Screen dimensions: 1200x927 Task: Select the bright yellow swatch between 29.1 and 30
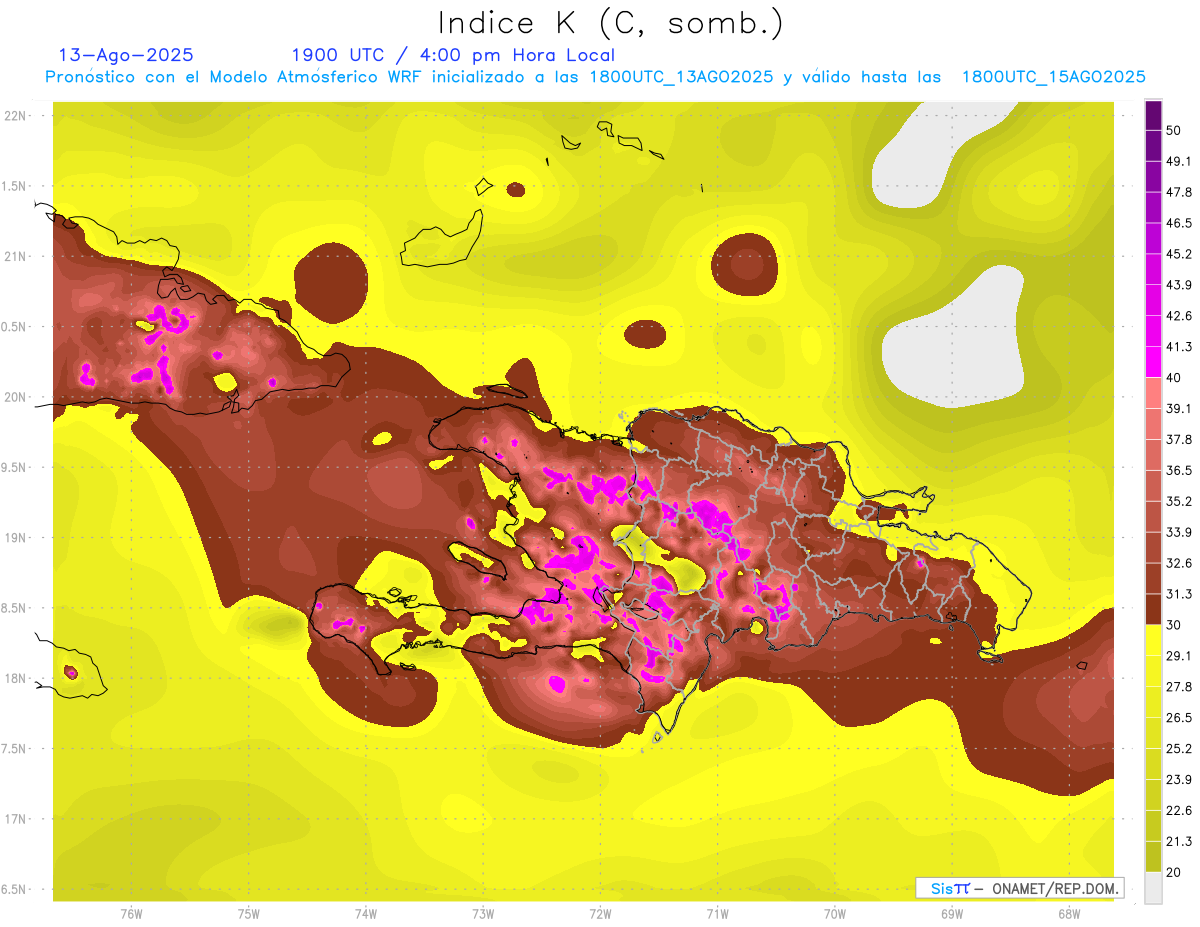[x=1153, y=640]
